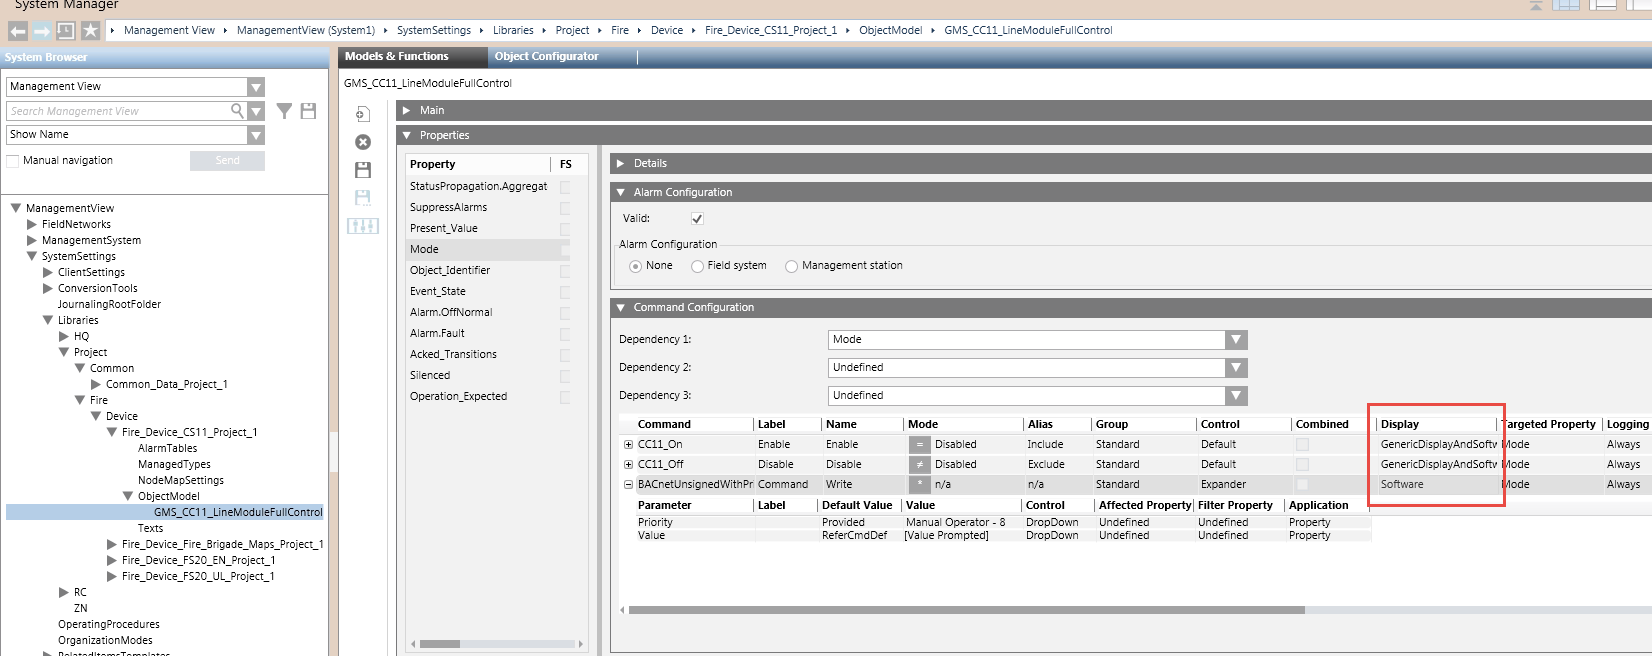
Task: Switch to the Object Configurator tab
Action: (546, 57)
